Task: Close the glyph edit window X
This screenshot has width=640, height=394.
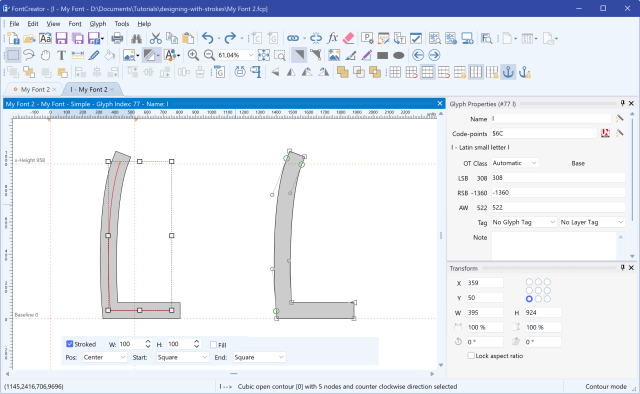Action: click(440, 104)
